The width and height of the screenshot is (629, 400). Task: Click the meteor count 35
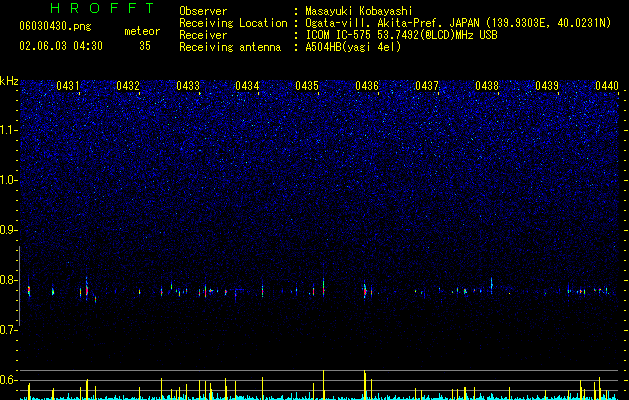click(145, 46)
